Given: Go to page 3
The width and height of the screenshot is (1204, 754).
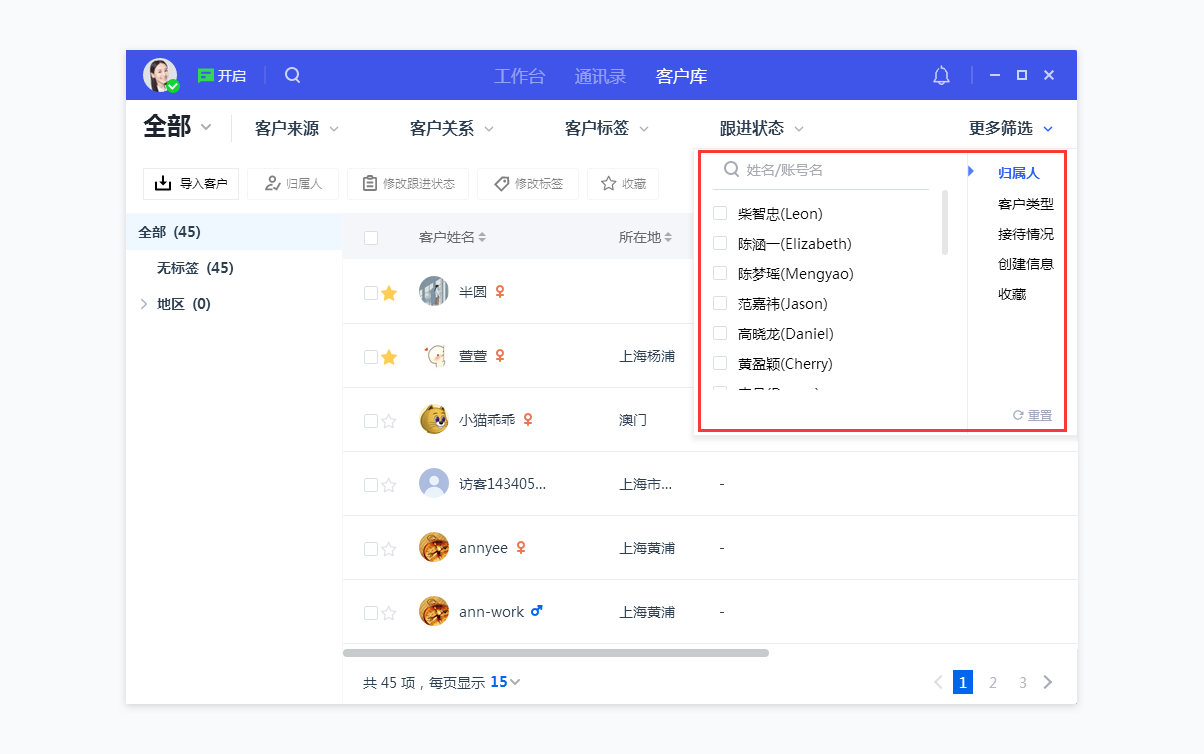Looking at the screenshot, I should (x=1023, y=682).
